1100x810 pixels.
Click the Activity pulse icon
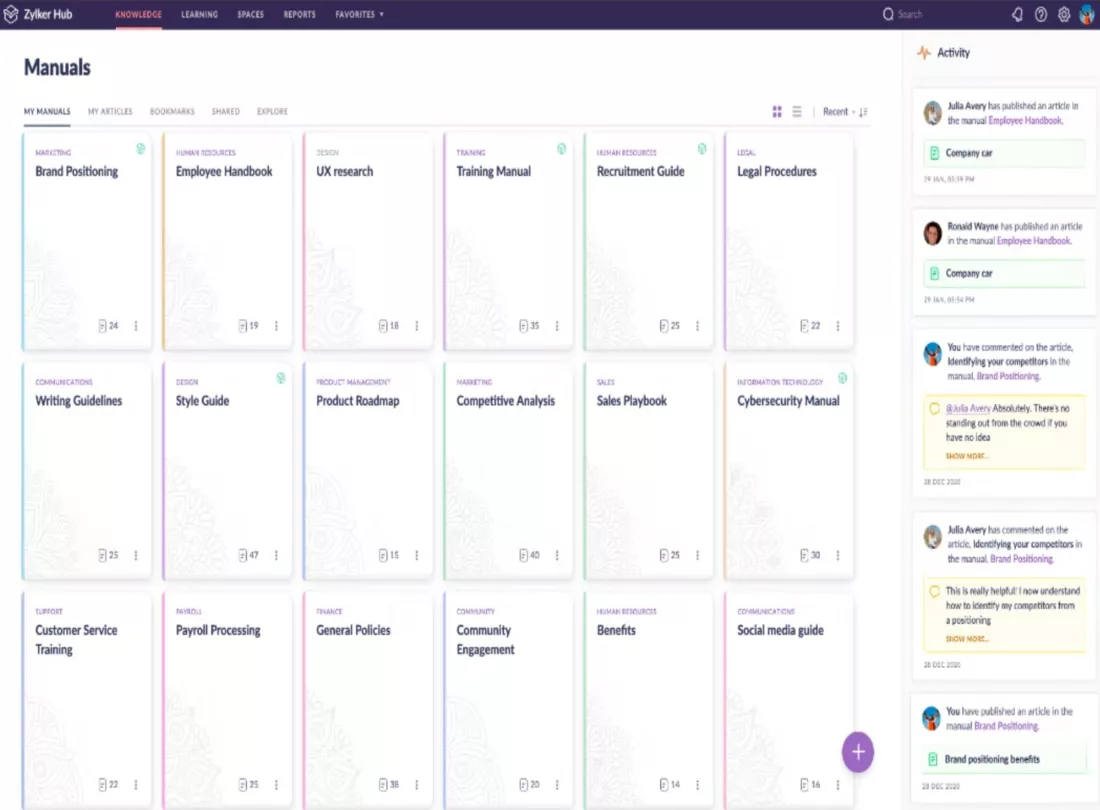click(x=922, y=52)
